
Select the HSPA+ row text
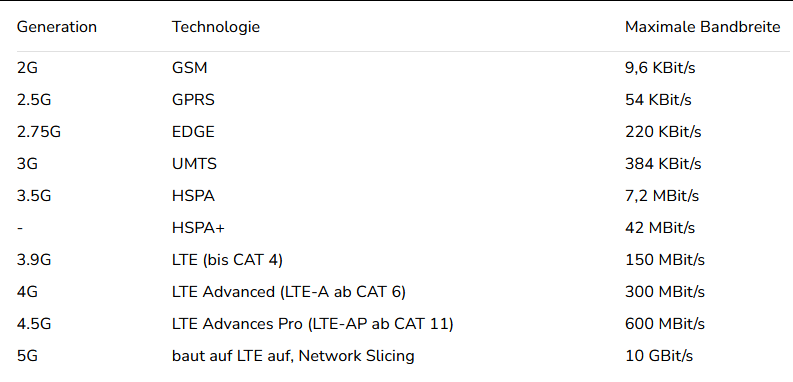(x=198, y=228)
